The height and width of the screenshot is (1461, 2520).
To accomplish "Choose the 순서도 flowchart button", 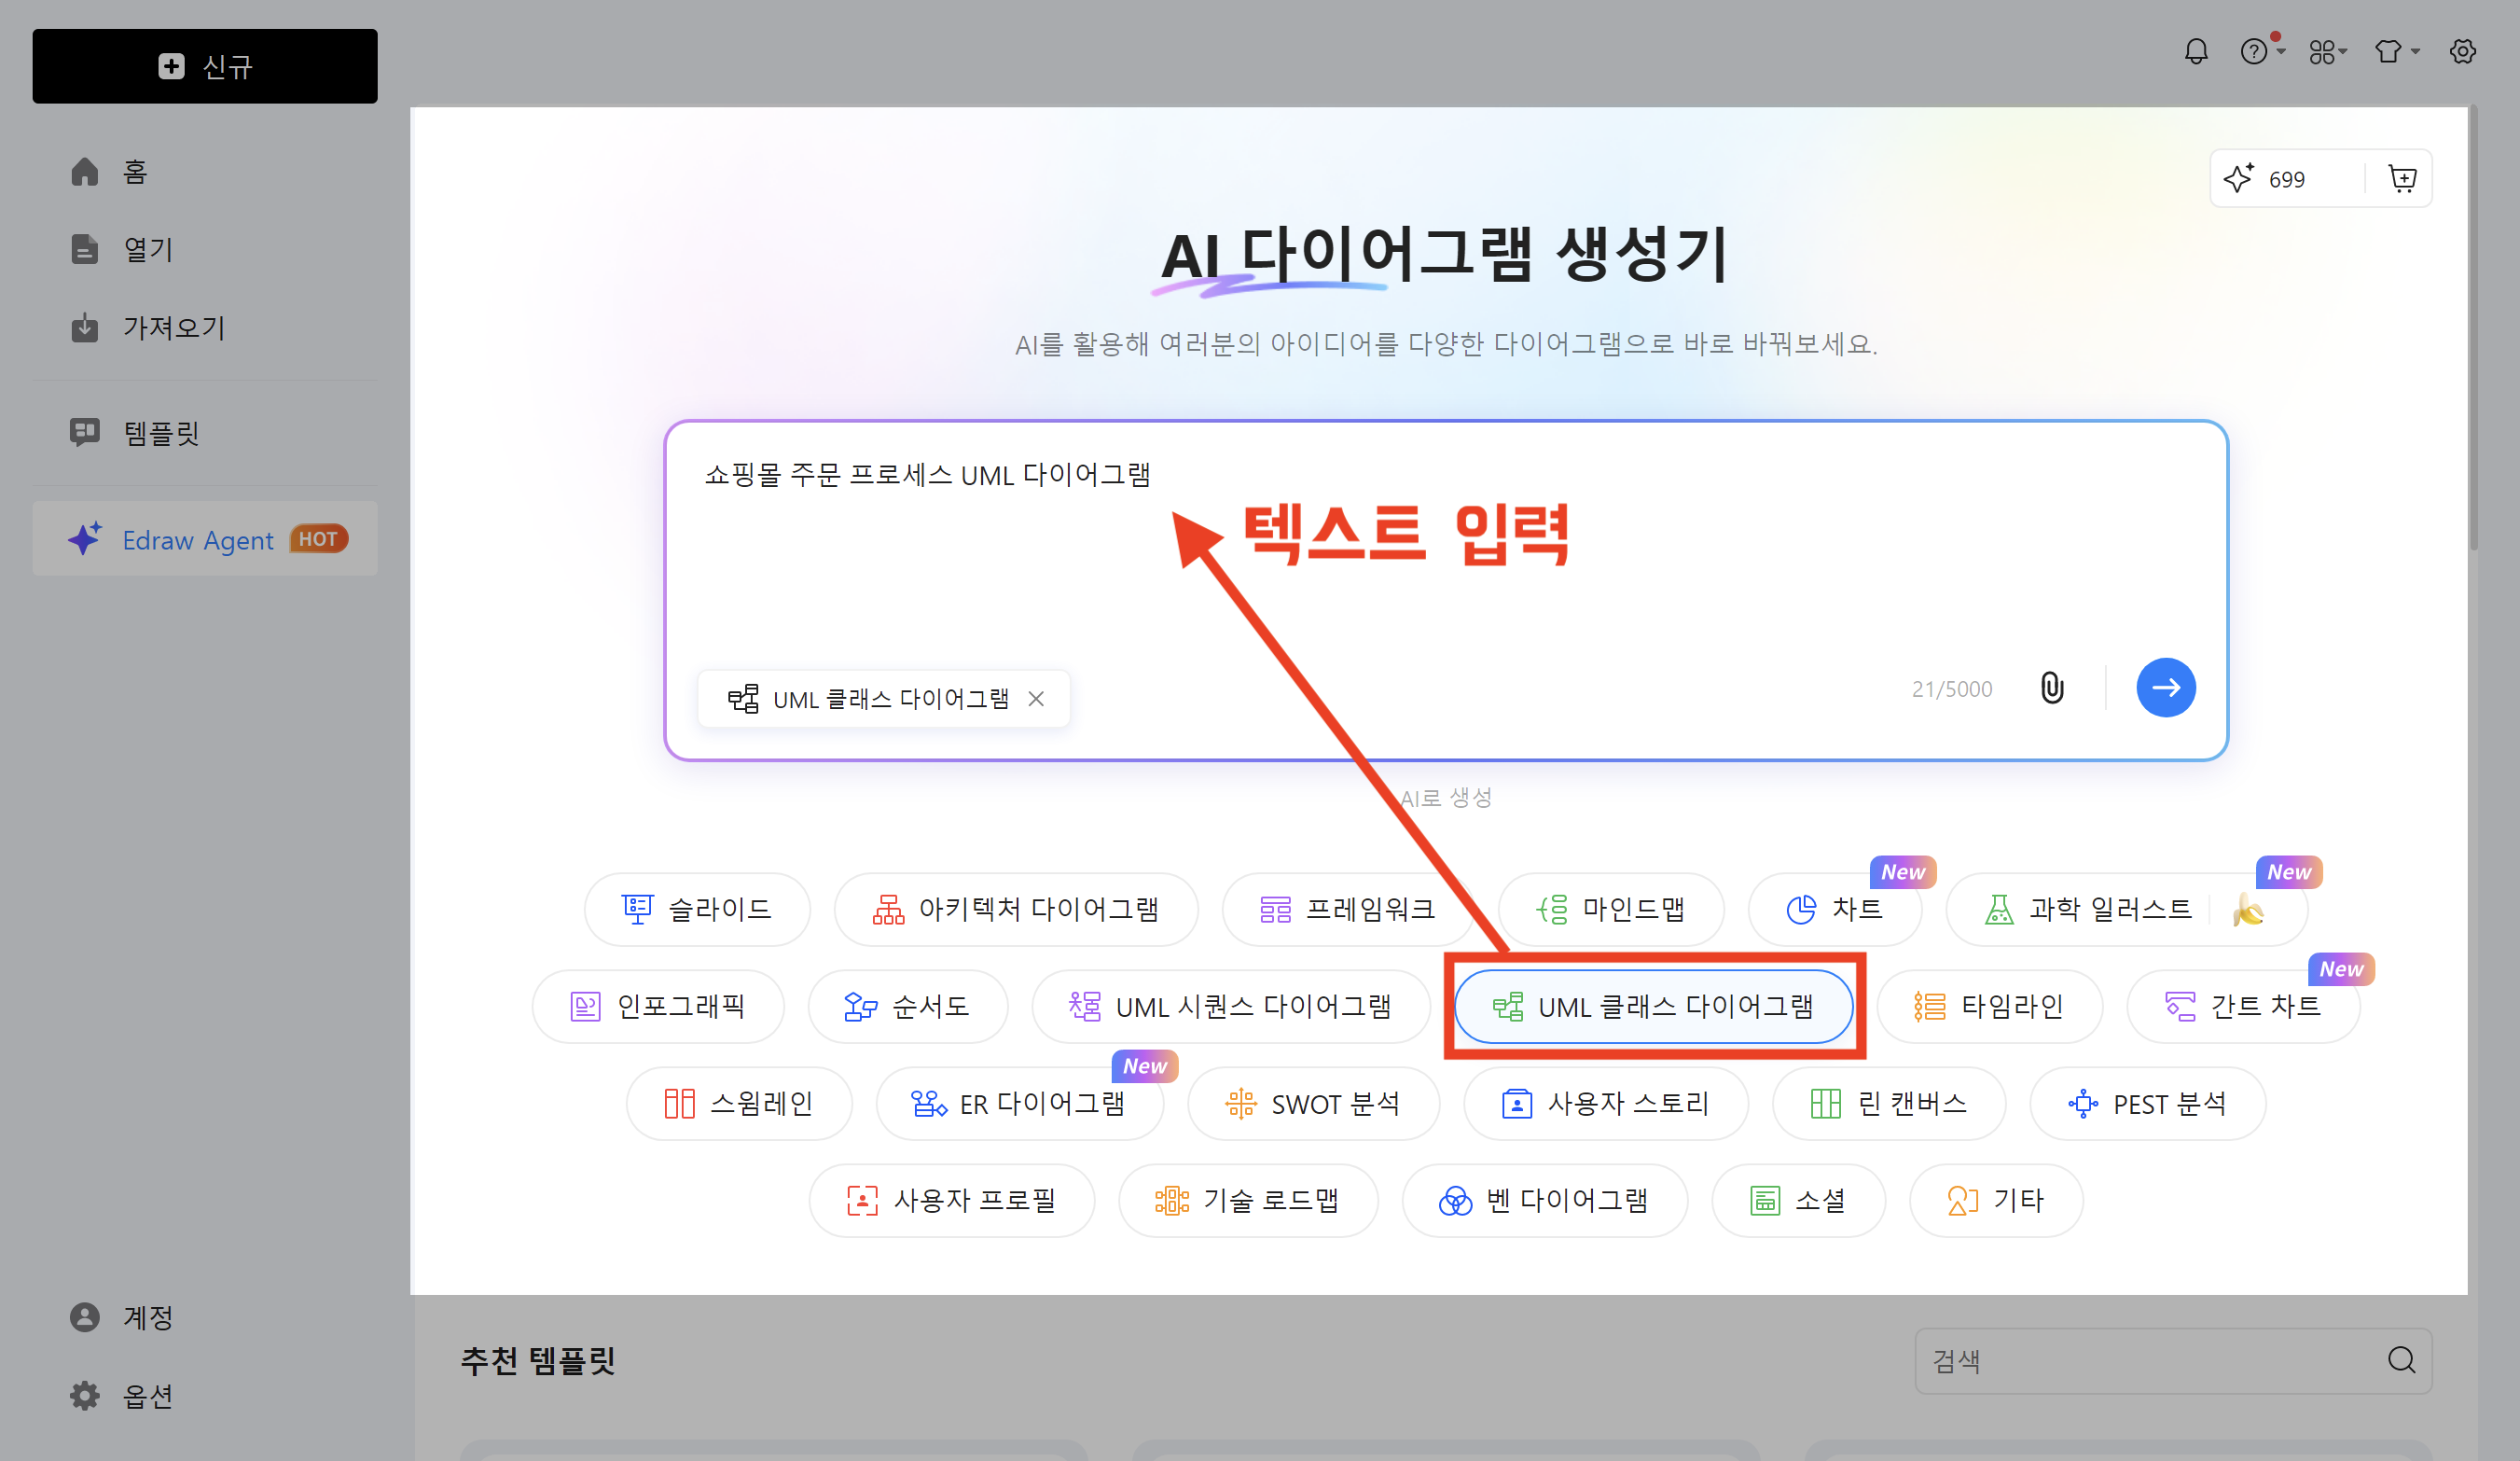I will pyautogui.click(x=907, y=1006).
